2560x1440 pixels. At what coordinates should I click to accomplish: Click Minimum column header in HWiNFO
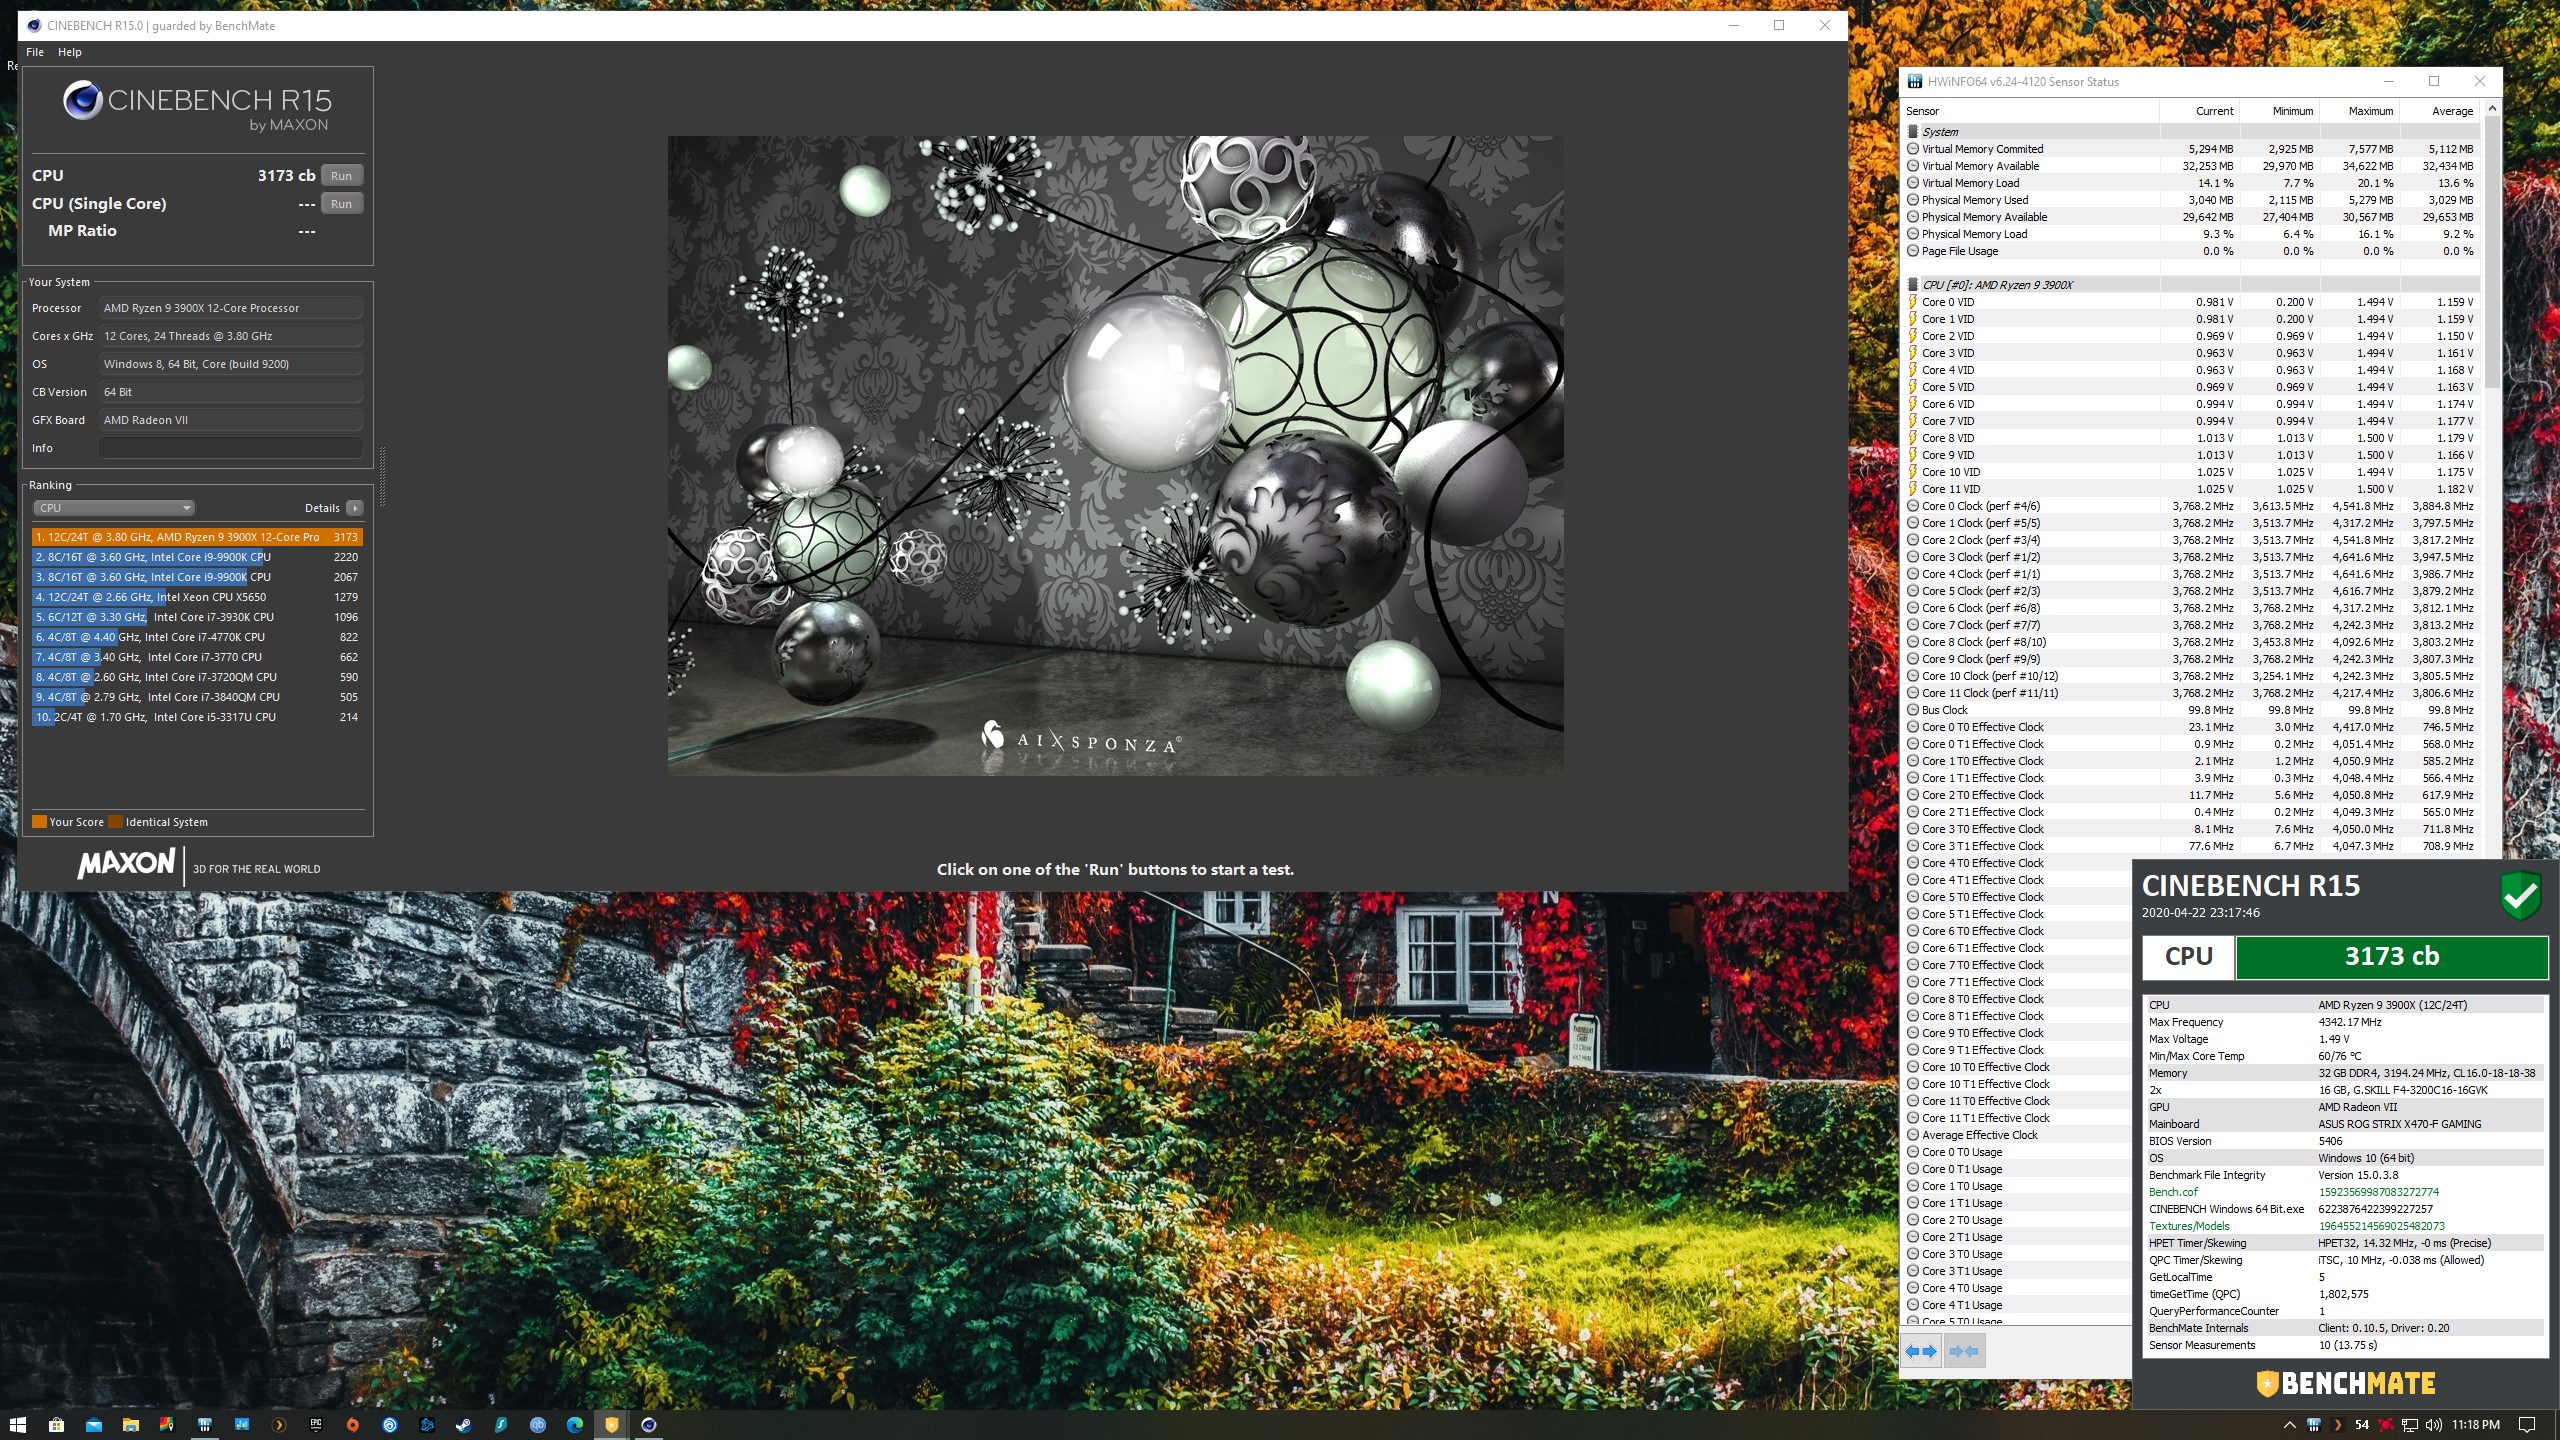(x=2280, y=111)
